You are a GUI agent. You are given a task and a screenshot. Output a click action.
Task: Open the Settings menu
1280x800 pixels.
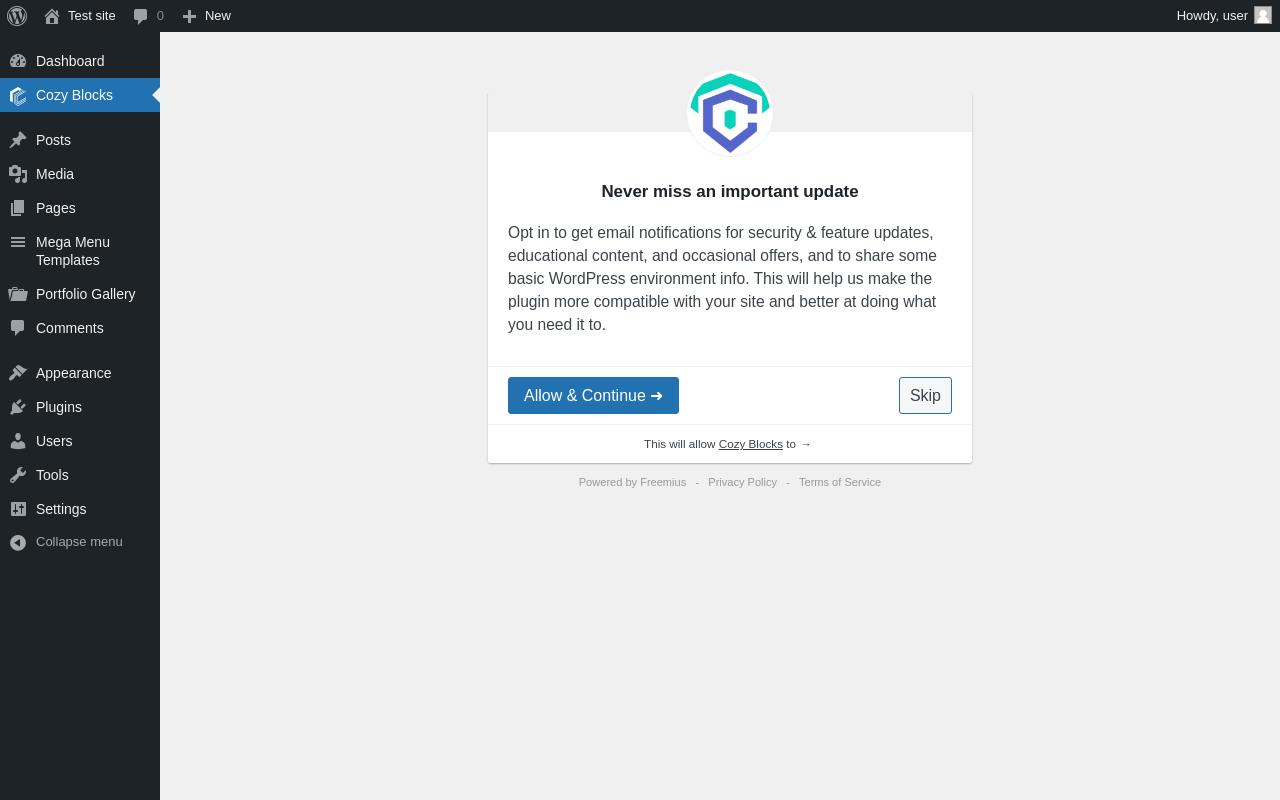pyautogui.click(x=80, y=509)
